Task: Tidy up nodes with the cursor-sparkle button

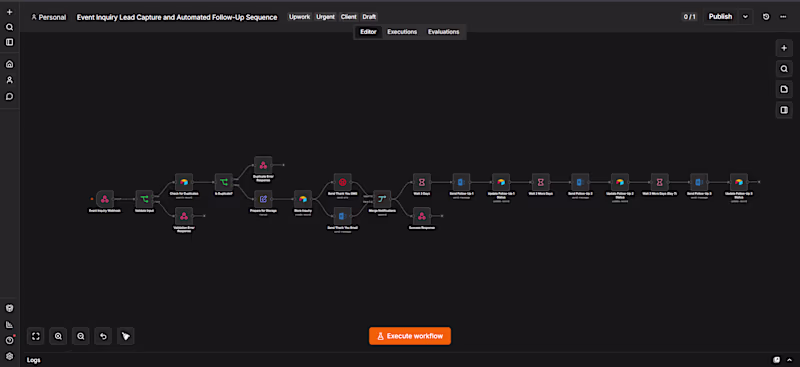Action: click(126, 336)
